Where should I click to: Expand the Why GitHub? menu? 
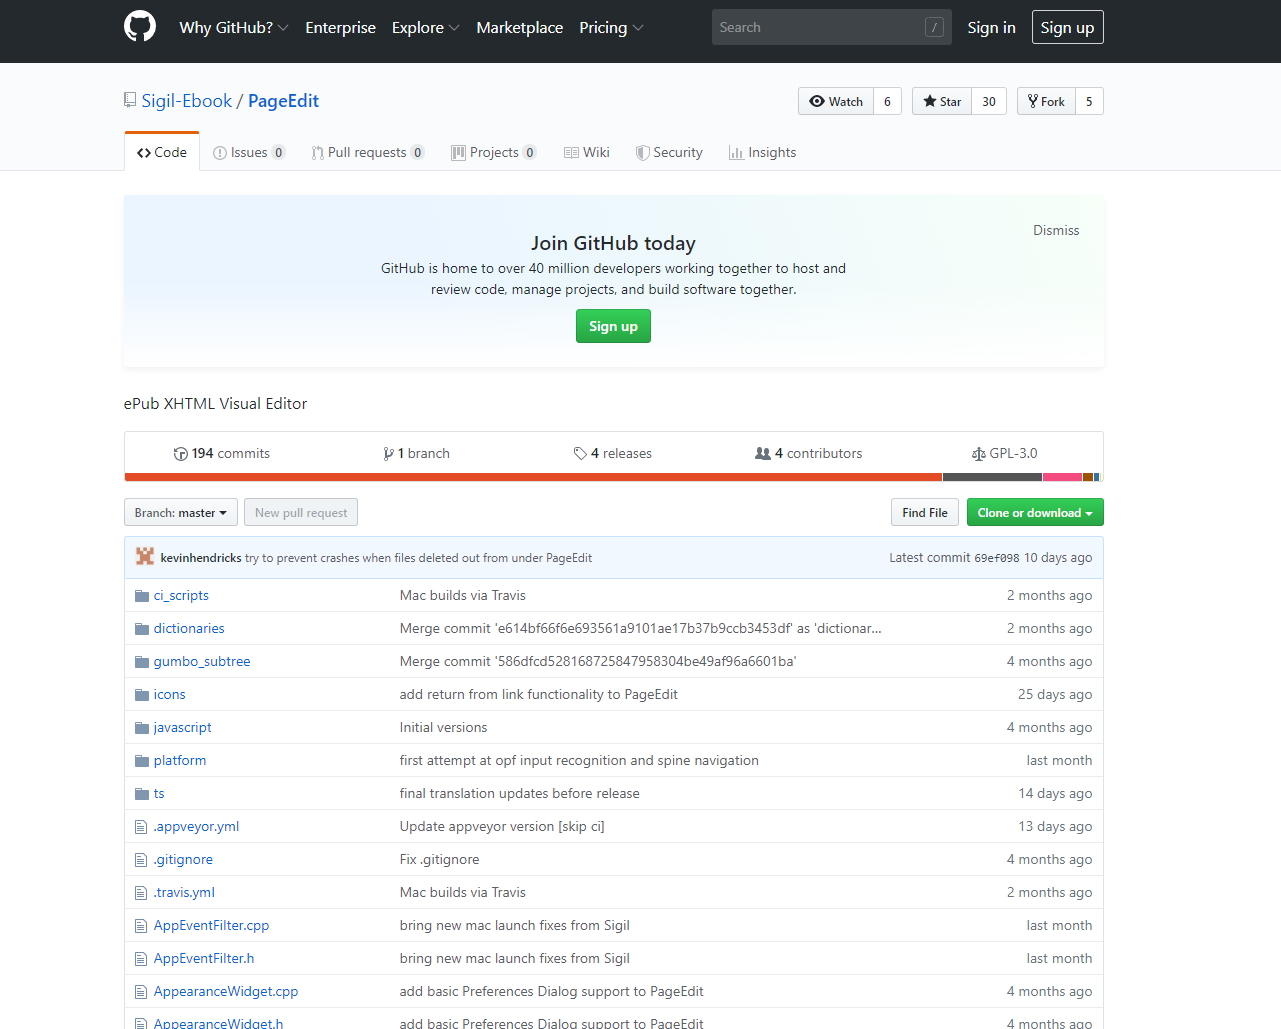pyautogui.click(x=234, y=27)
